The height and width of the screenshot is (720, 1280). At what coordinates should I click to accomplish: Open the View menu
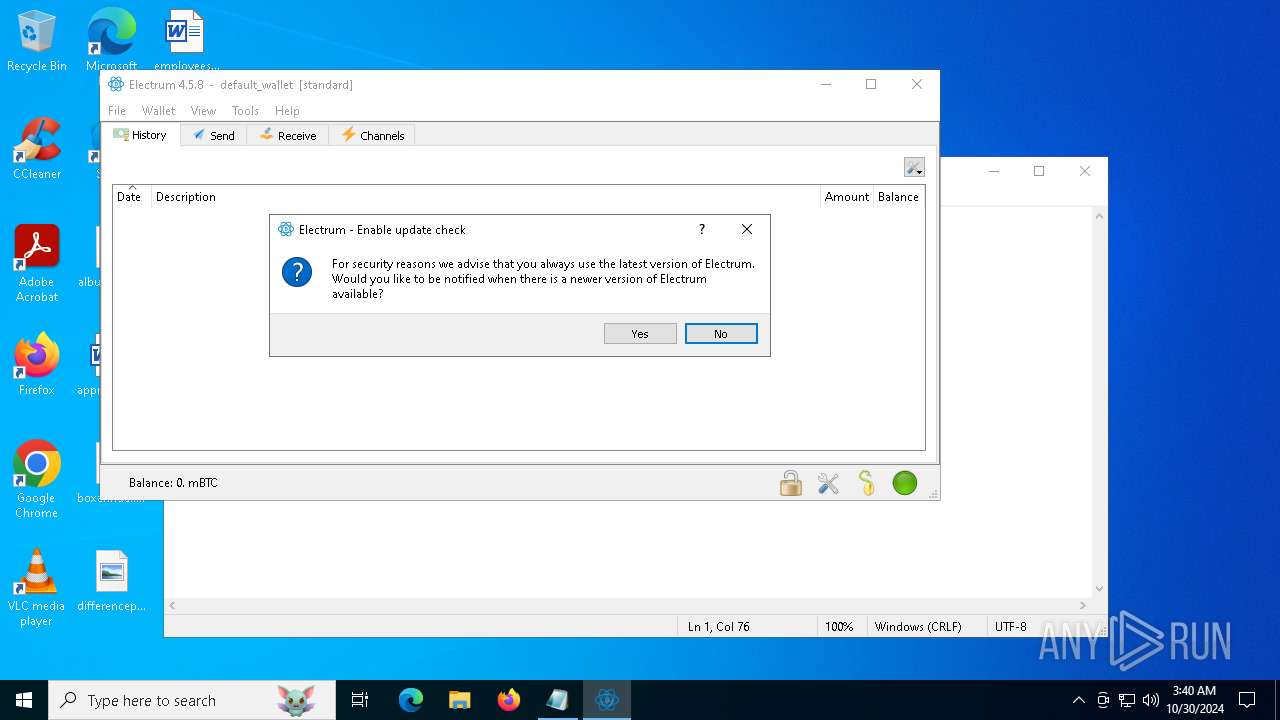tap(203, 111)
